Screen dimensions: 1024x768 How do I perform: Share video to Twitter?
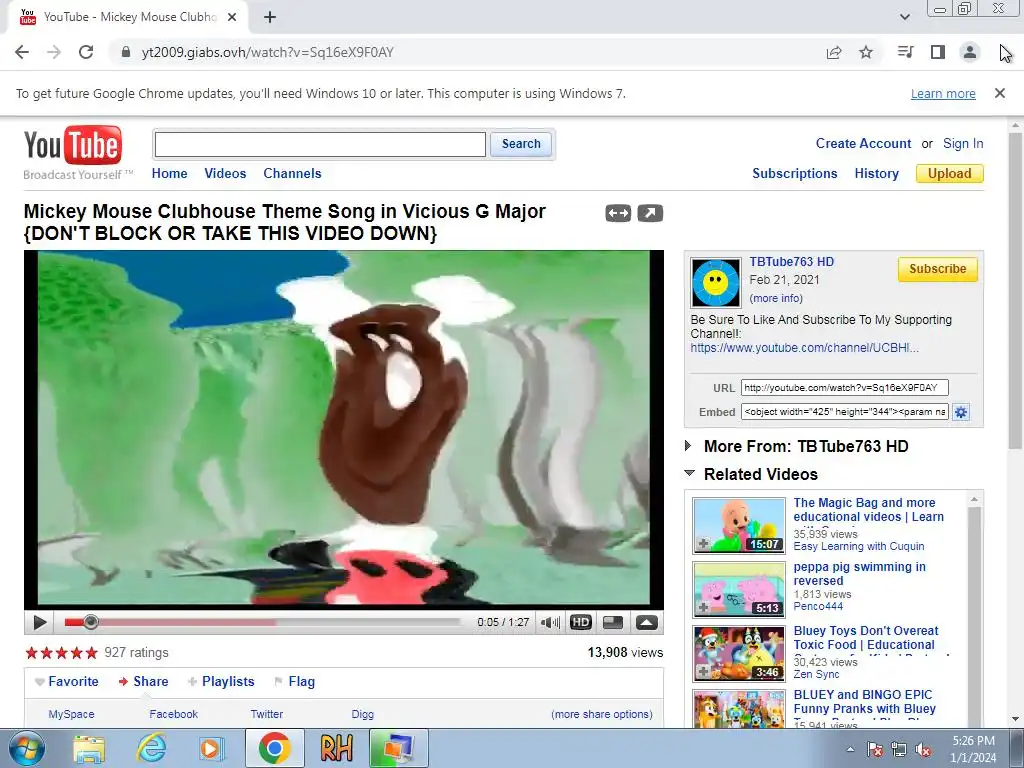(x=266, y=714)
